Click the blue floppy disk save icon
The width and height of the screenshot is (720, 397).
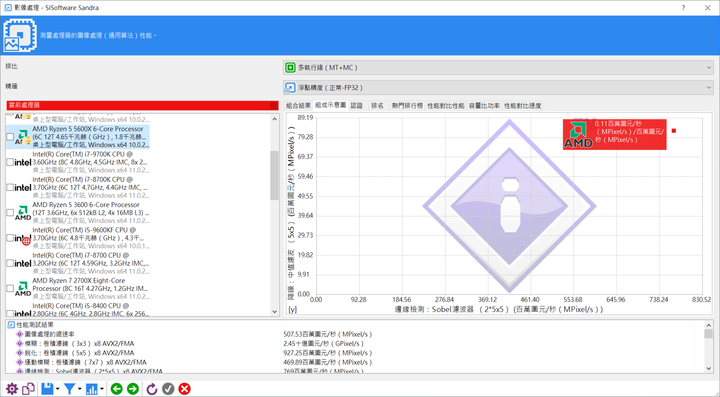click(x=47, y=389)
